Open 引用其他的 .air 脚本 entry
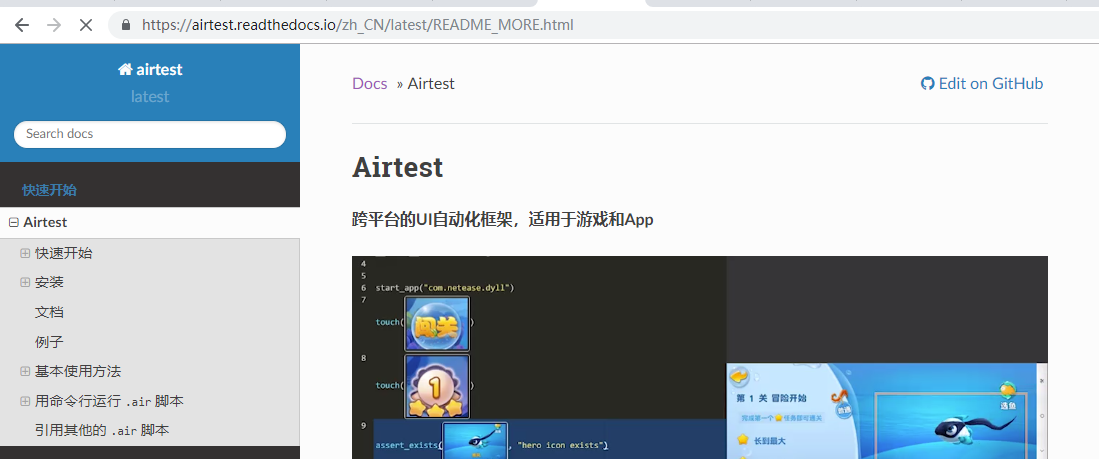Screen dimensions: 1099x459 [x=102, y=430]
